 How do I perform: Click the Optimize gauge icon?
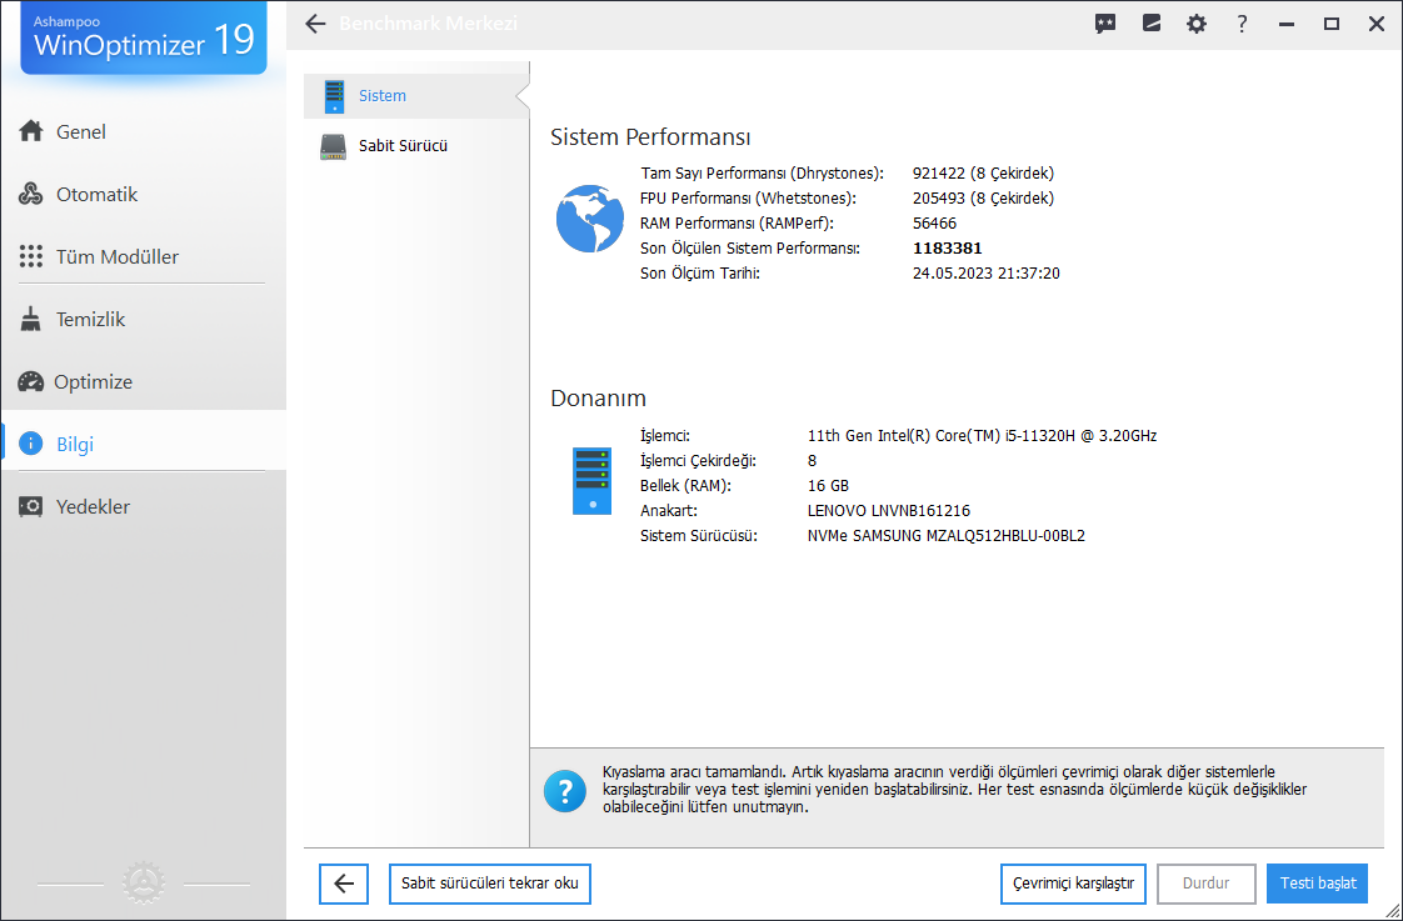(31, 382)
